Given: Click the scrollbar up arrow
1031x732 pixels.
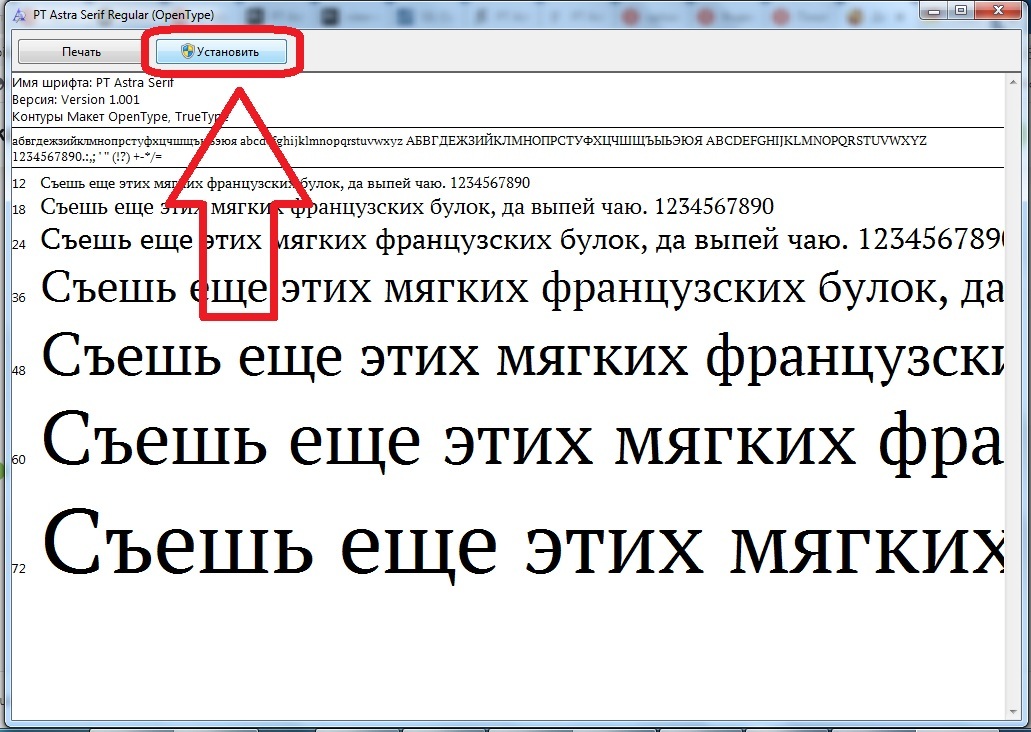Looking at the screenshot, I should click(x=1013, y=82).
